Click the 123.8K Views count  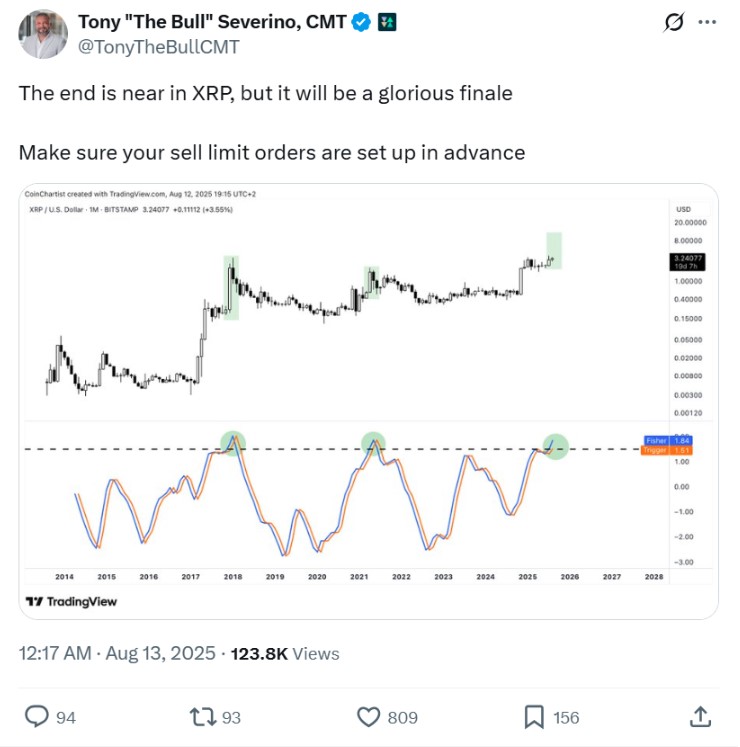pos(285,654)
